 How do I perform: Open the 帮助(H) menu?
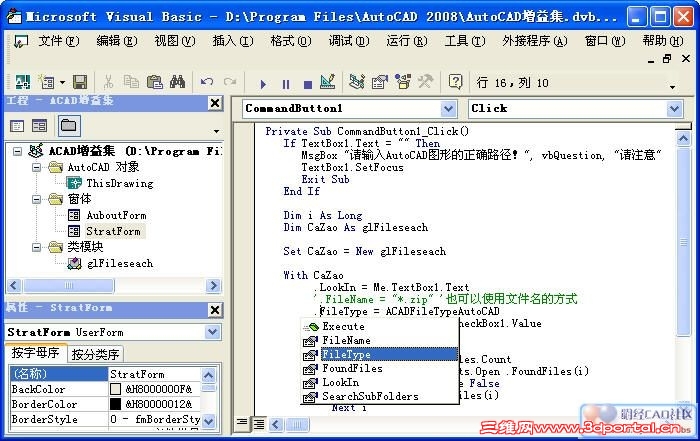pos(663,41)
